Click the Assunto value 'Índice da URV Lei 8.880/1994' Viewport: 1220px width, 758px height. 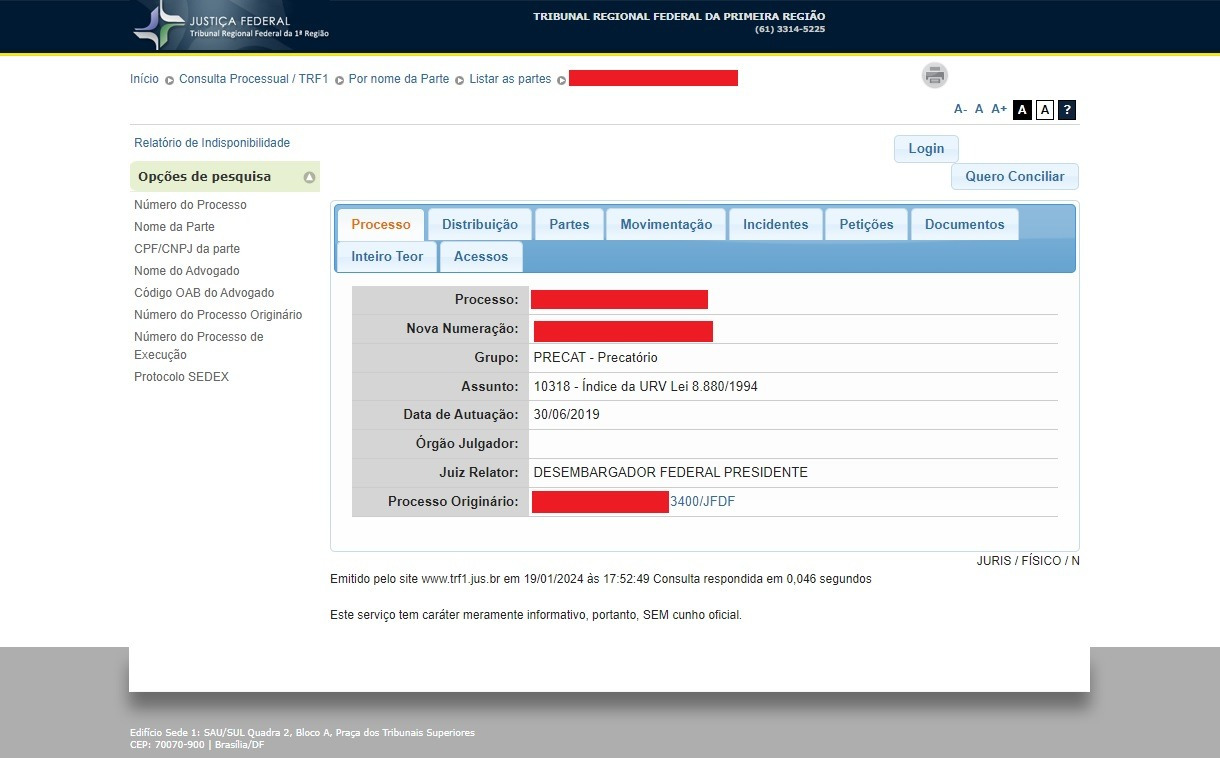[670, 387]
